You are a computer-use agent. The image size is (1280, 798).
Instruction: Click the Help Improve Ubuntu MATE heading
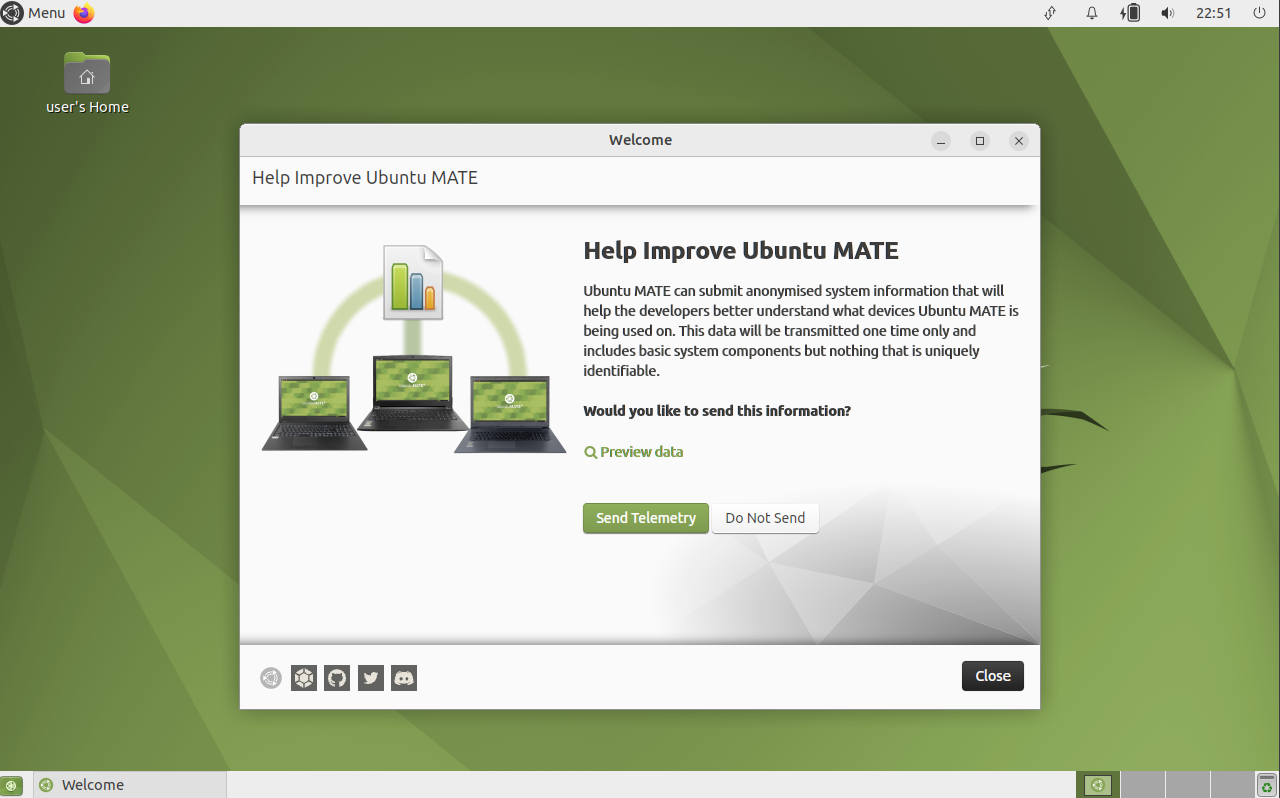click(741, 250)
